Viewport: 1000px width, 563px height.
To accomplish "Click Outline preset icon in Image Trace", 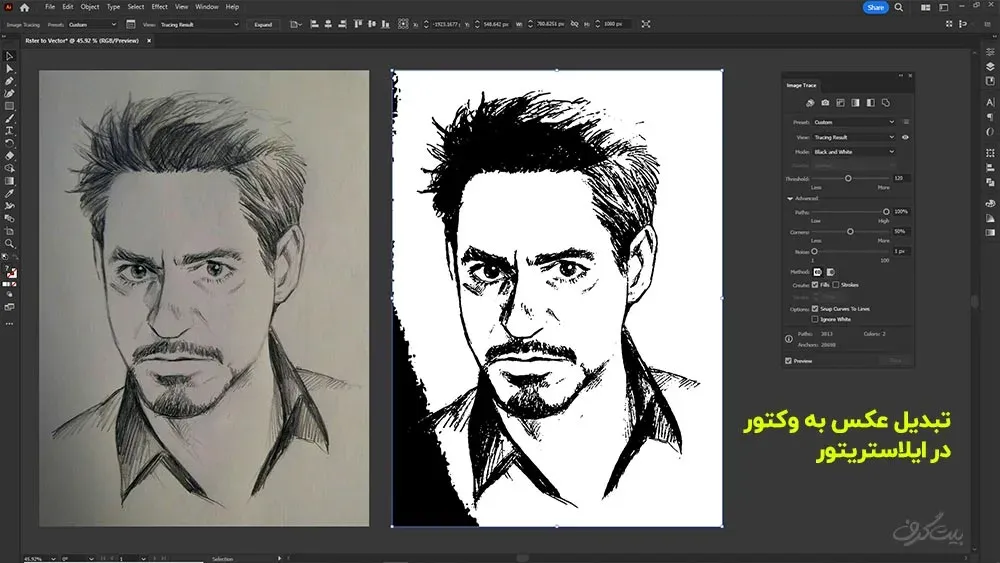I will point(886,103).
